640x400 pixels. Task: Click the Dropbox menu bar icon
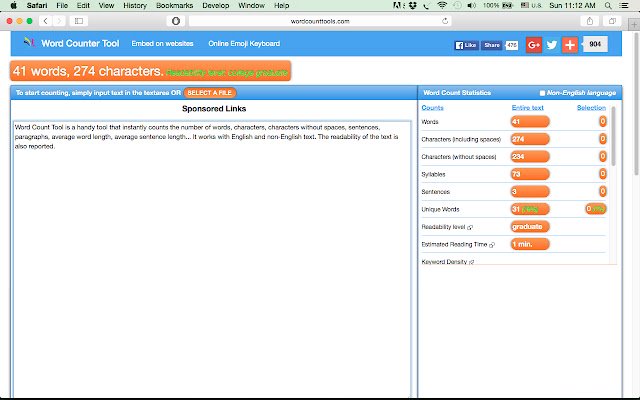(x=413, y=5)
